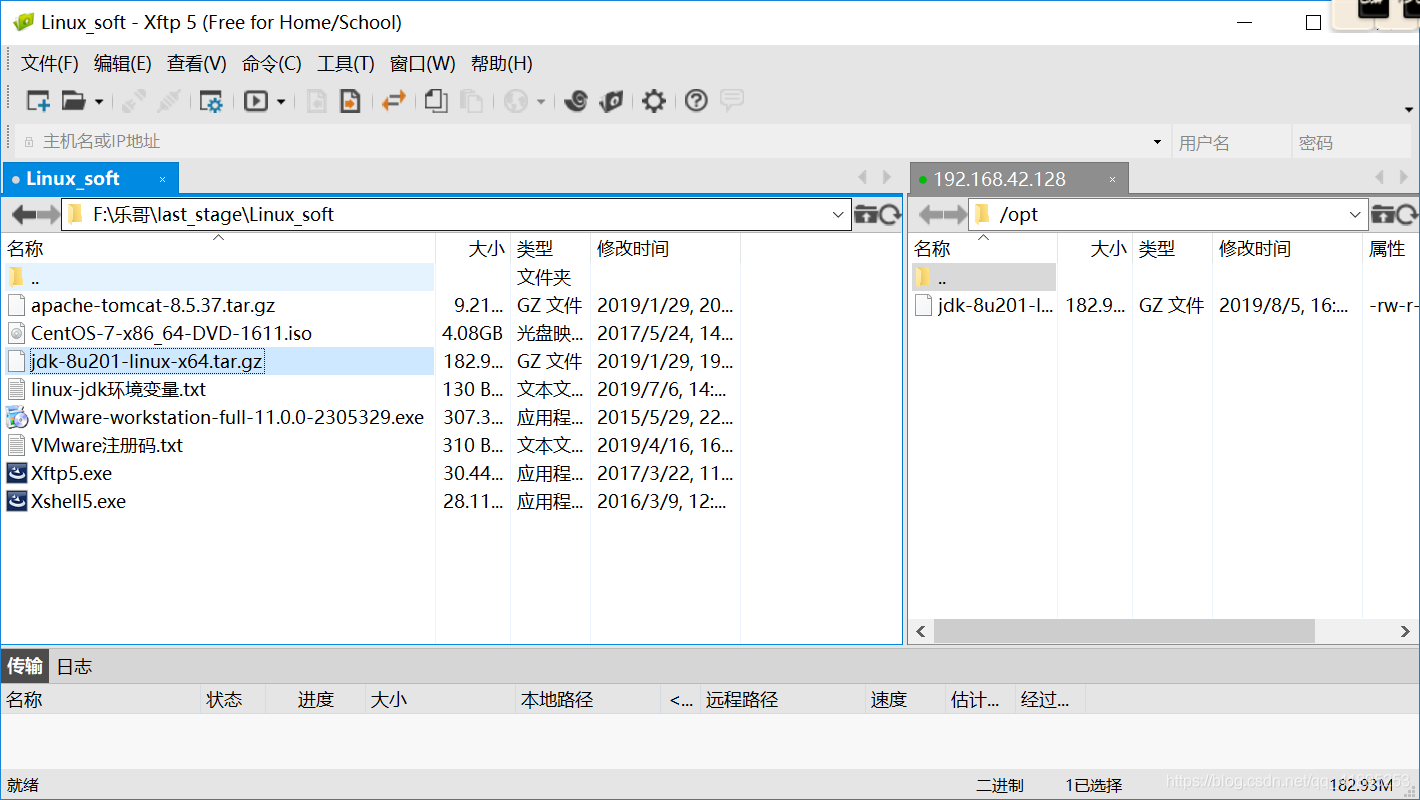Open the 编辑(E) menu
Image resolution: width=1420 pixels, height=800 pixels.
click(123, 63)
